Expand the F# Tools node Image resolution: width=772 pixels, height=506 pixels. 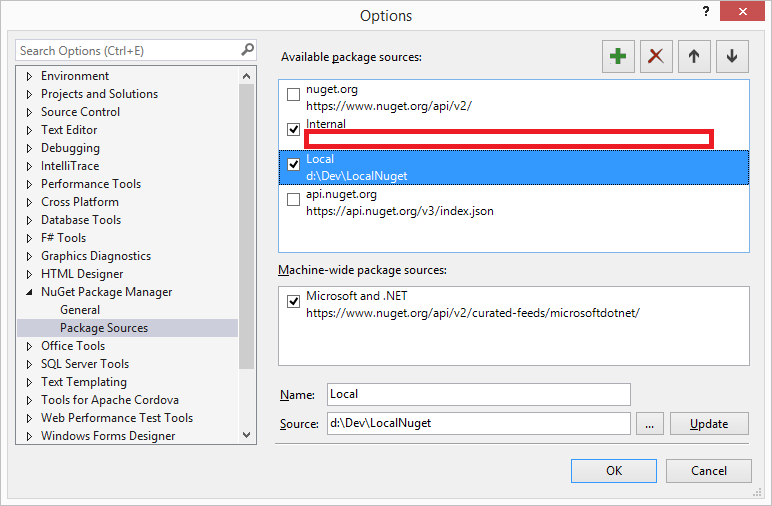click(29, 238)
